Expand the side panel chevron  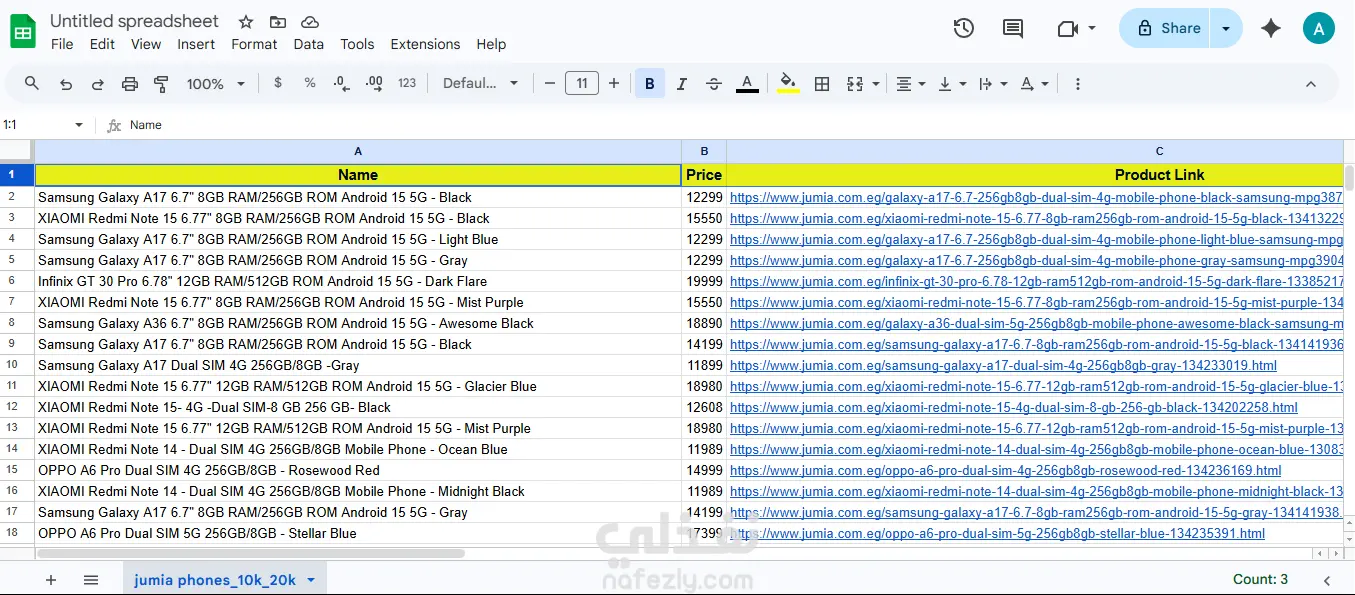click(1327, 580)
